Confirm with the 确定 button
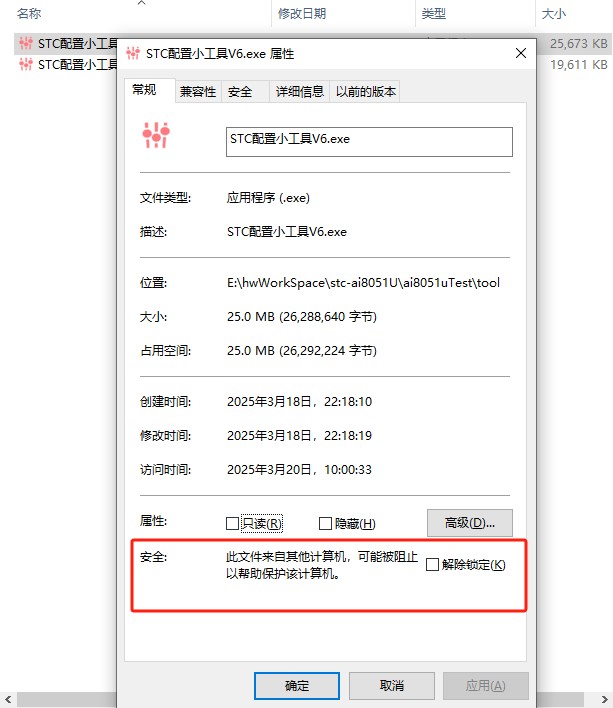Image resolution: width=613 pixels, height=708 pixels. click(297, 685)
